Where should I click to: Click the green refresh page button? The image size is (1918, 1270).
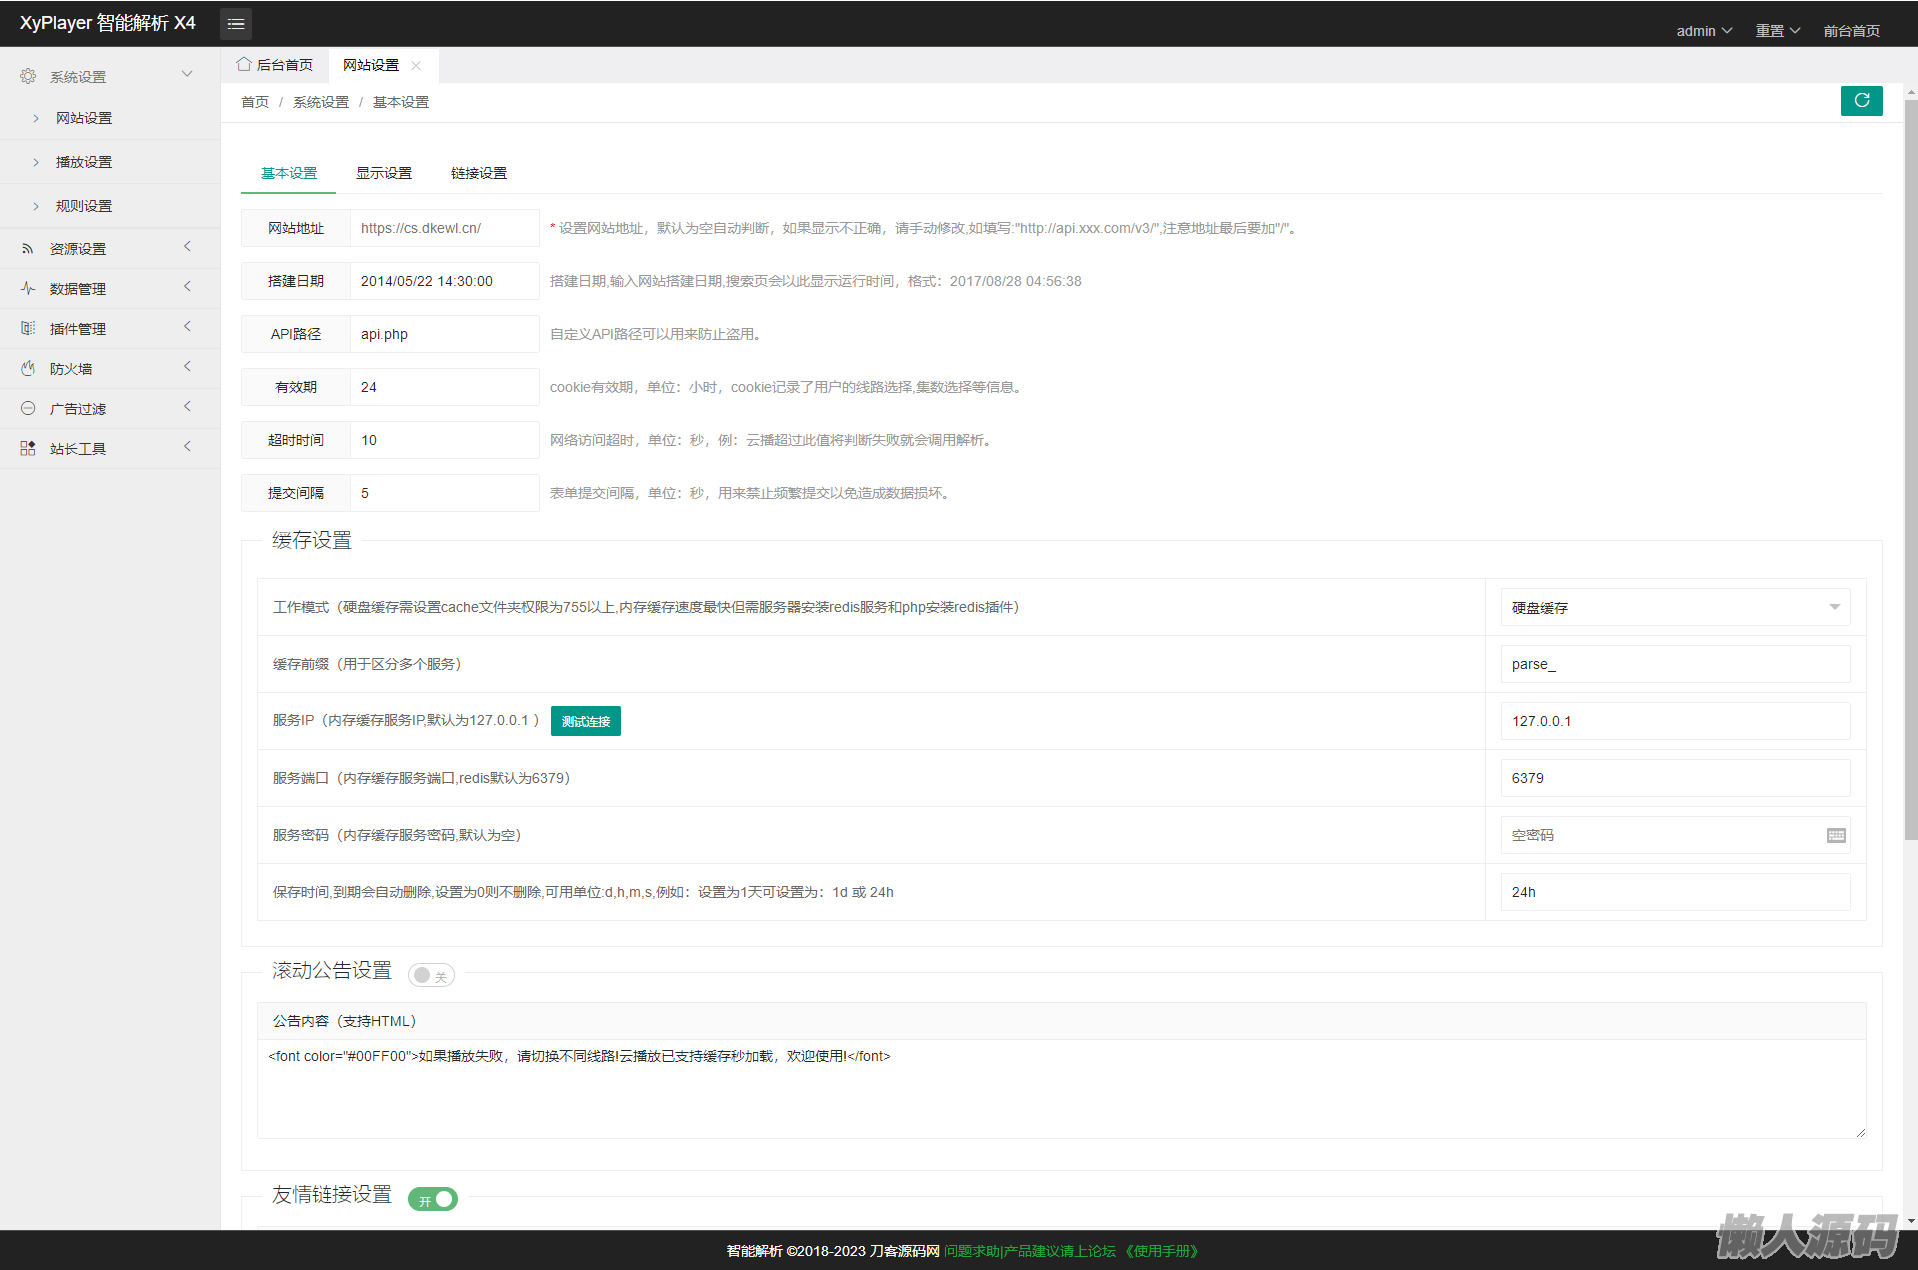(1861, 100)
